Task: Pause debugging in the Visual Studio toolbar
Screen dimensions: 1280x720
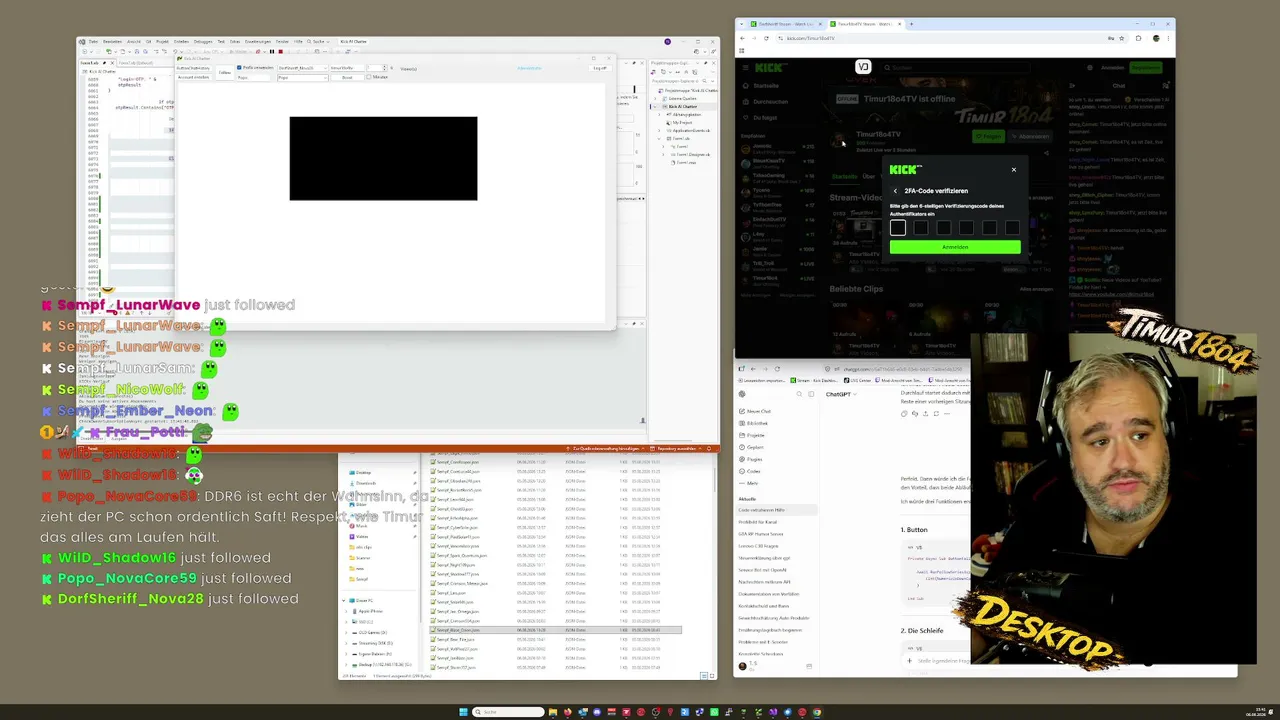Action: [x=272, y=51]
